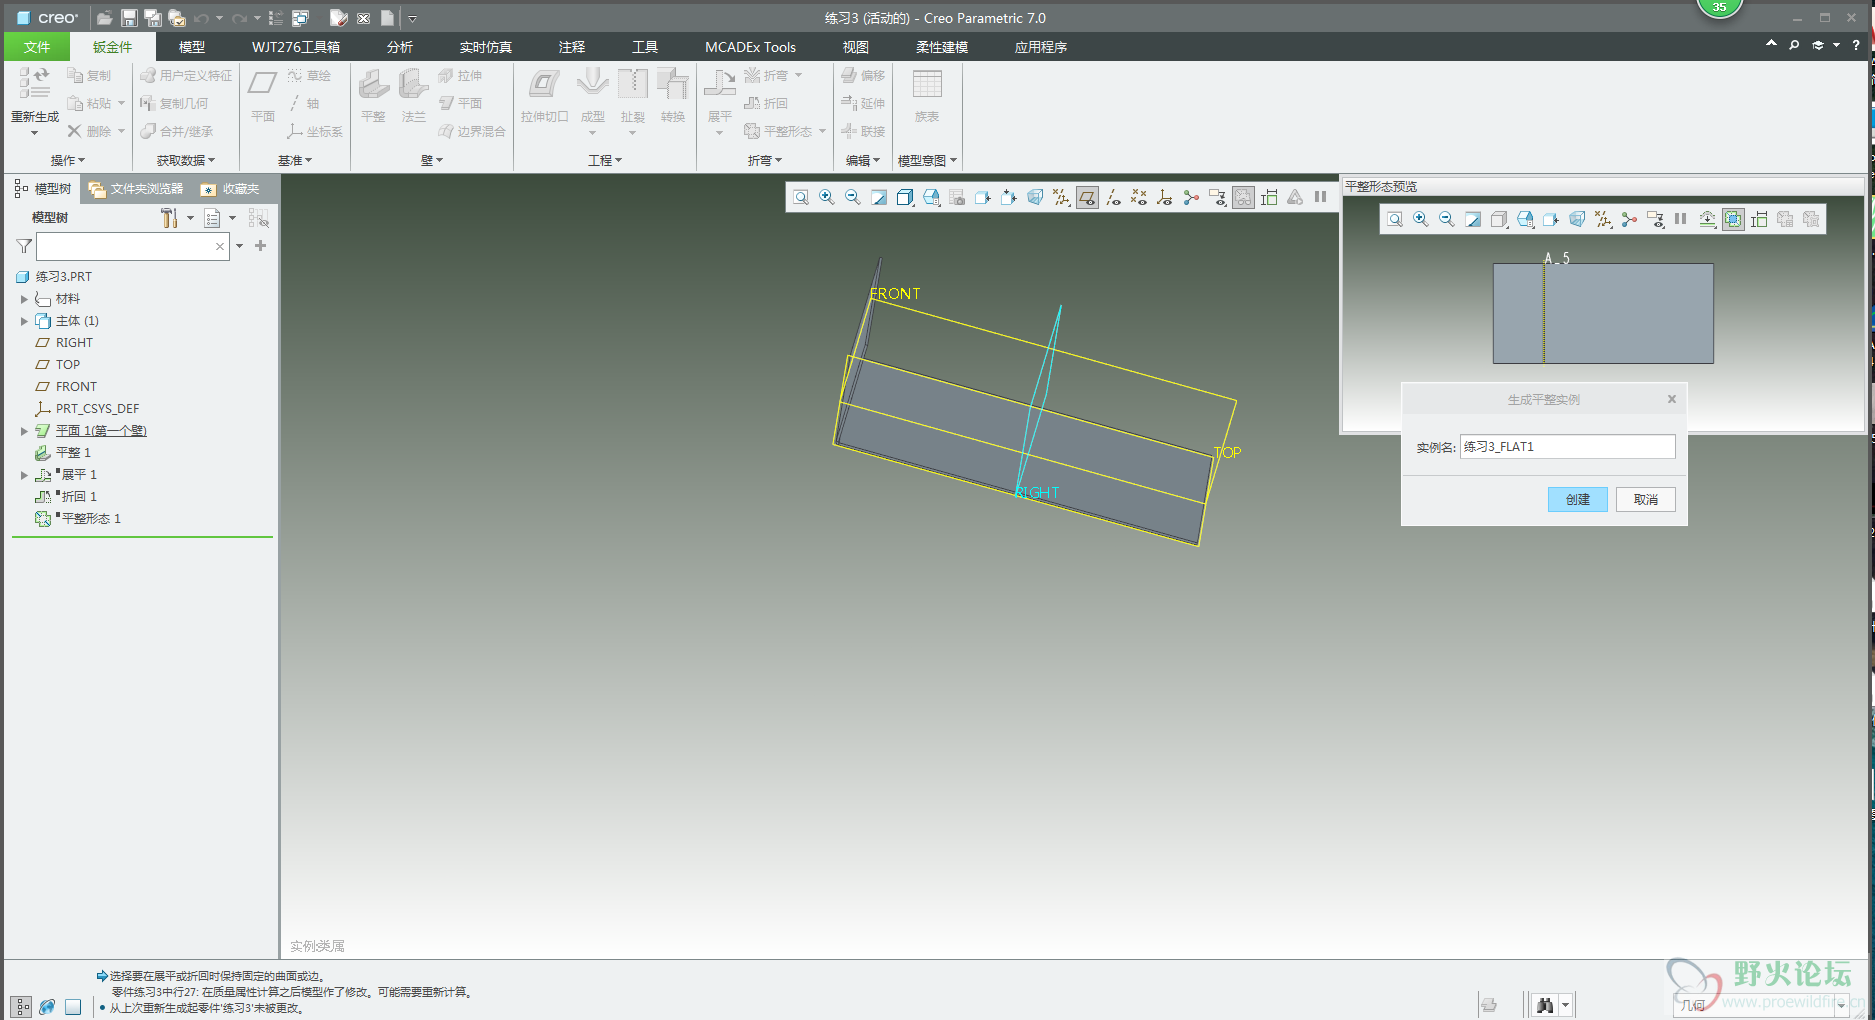Screen dimensions: 1875x1020
Task: Click the 折回 ribbon button
Action: pos(767,103)
